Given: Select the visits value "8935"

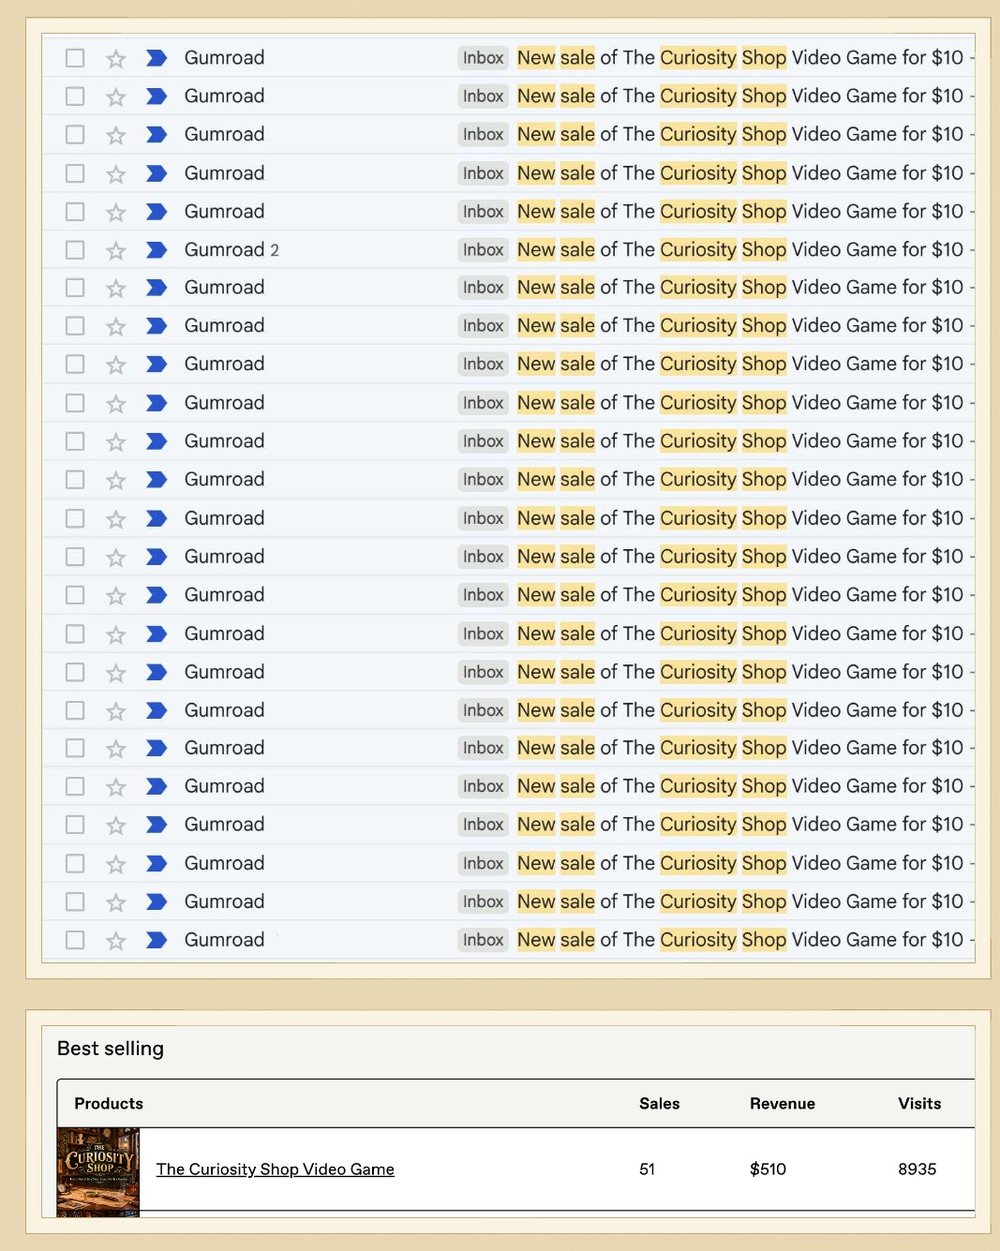Looking at the screenshot, I should (x=917, y=1169).
